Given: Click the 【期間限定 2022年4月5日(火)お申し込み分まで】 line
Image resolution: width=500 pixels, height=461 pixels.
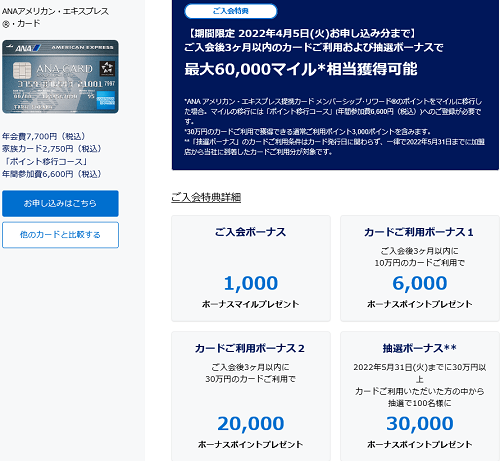Looking at the screenshot, I should [302, 34].
